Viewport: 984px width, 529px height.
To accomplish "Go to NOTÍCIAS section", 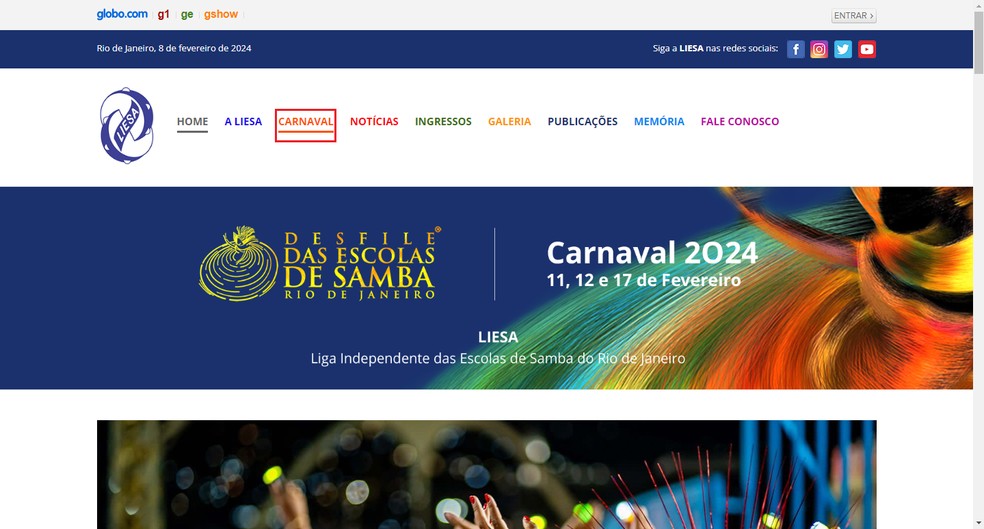I will (374, 122).
